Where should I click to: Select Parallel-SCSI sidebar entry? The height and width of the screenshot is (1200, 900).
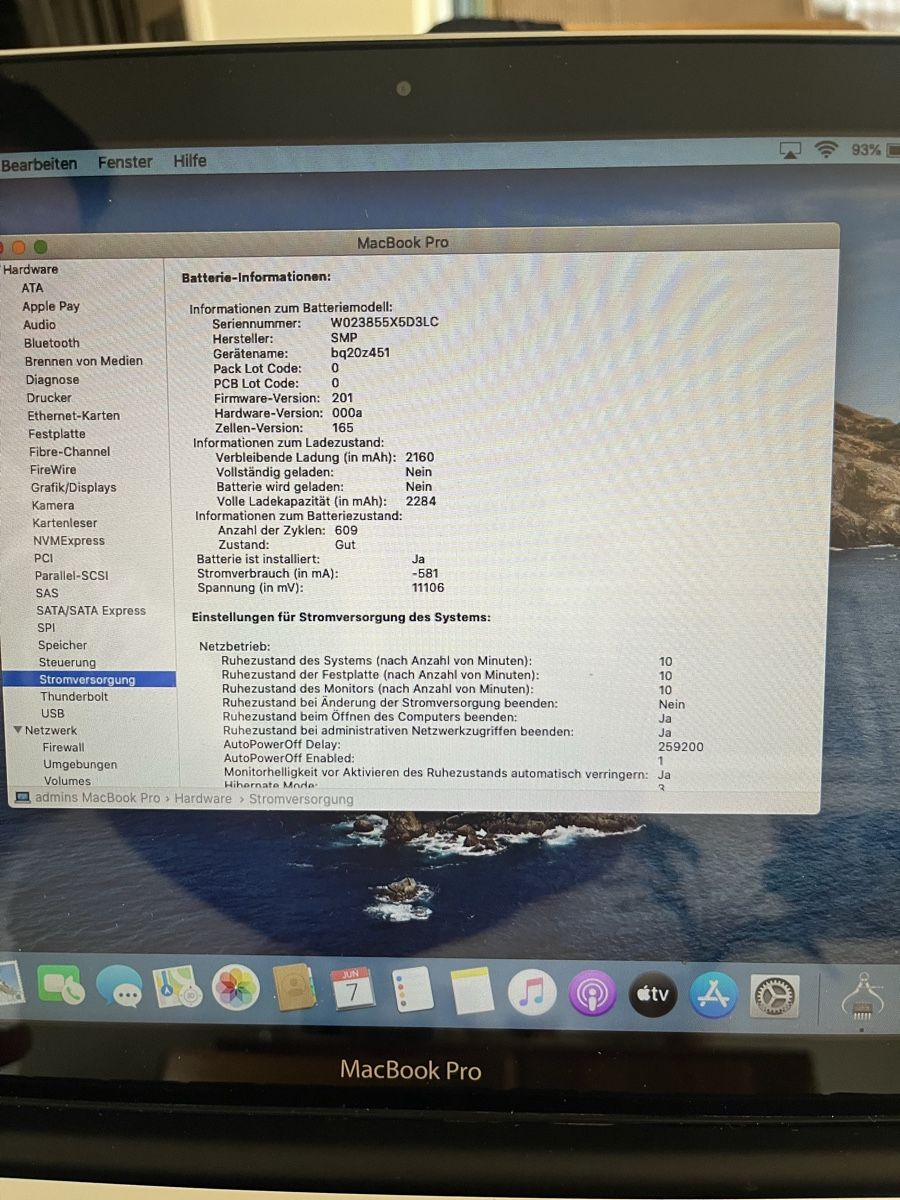[x=71, y=576]
